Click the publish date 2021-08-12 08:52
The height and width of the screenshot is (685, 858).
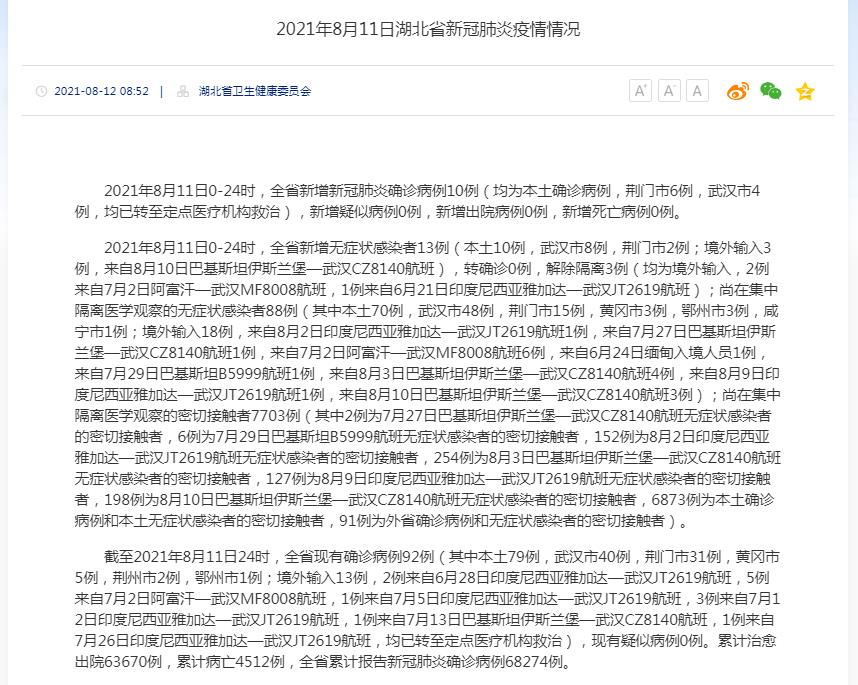tap(101, 91)
